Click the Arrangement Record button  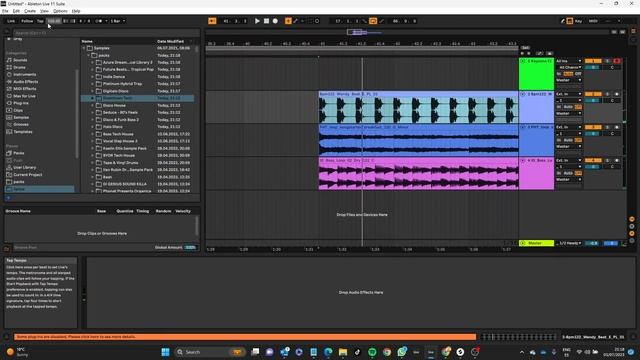click(275, 21)
